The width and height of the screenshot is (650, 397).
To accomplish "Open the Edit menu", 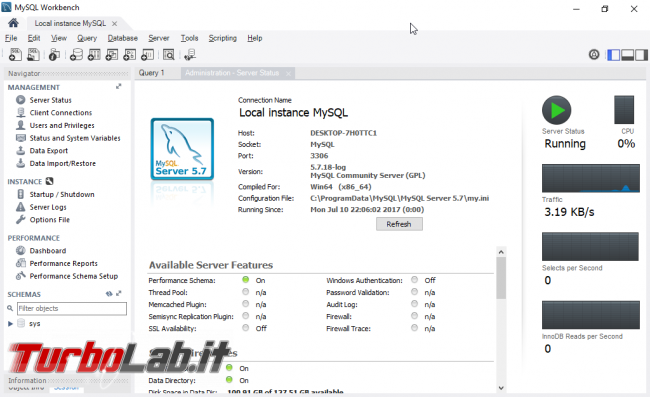I will pos(34,38).
